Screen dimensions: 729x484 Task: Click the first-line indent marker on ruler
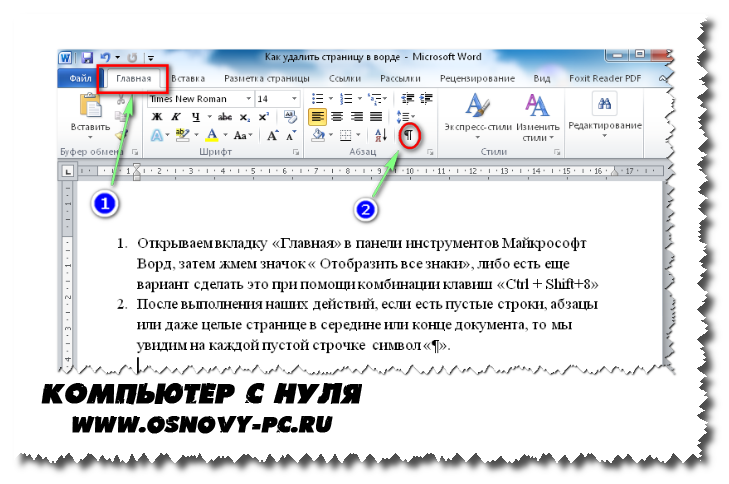[x=136, y=166]
